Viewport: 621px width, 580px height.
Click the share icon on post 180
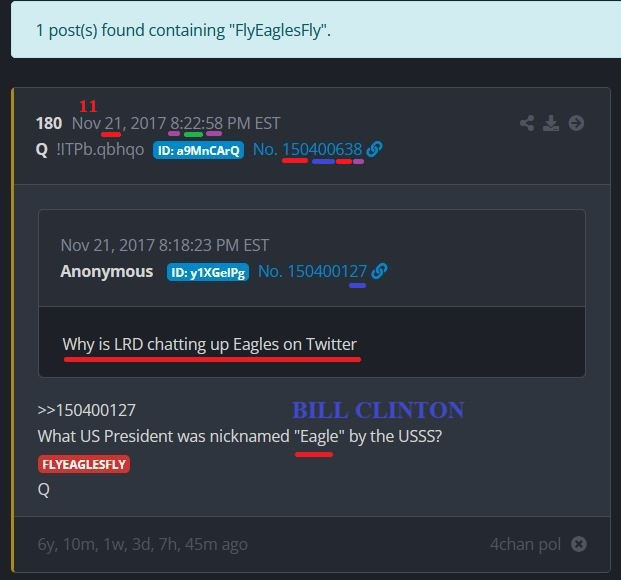[x=527, y=123]
